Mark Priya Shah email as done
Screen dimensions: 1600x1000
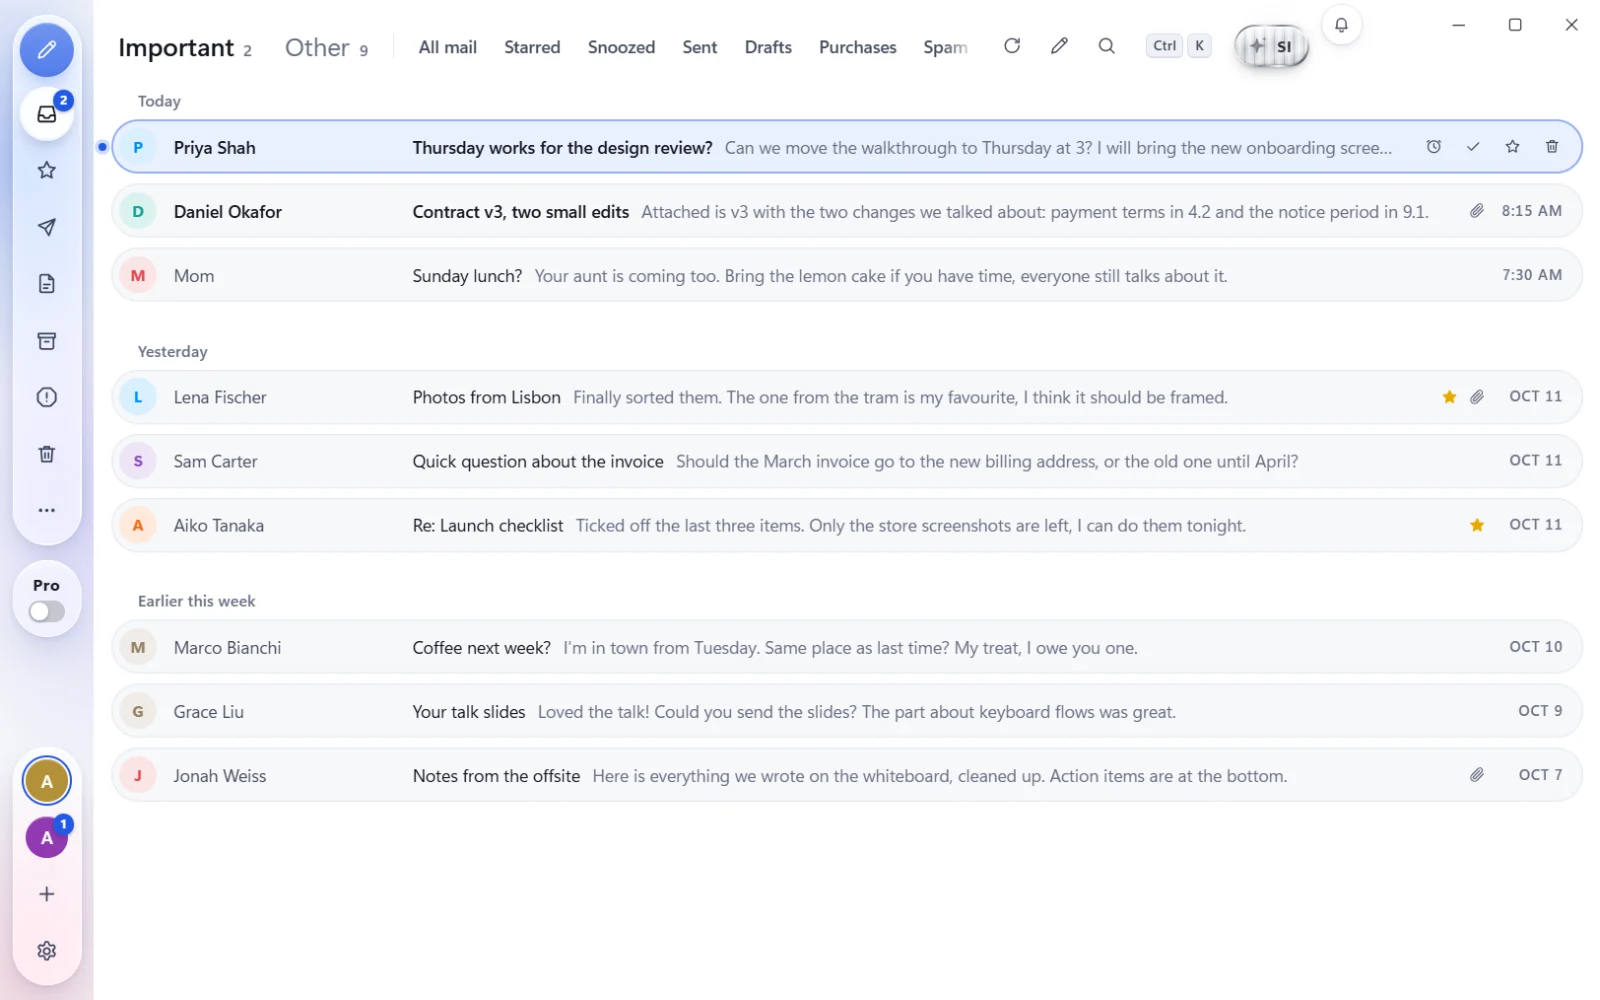tap(1473, 147)
